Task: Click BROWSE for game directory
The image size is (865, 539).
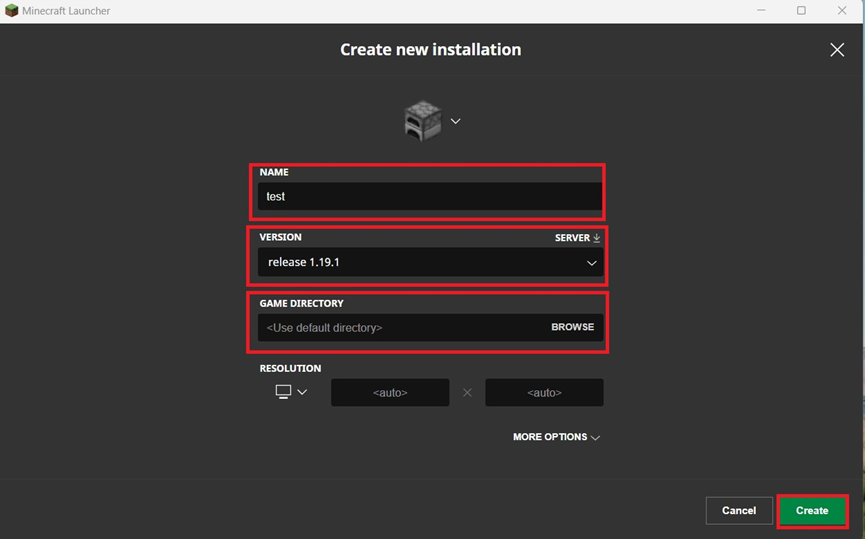Action: (x=573, y=327)
